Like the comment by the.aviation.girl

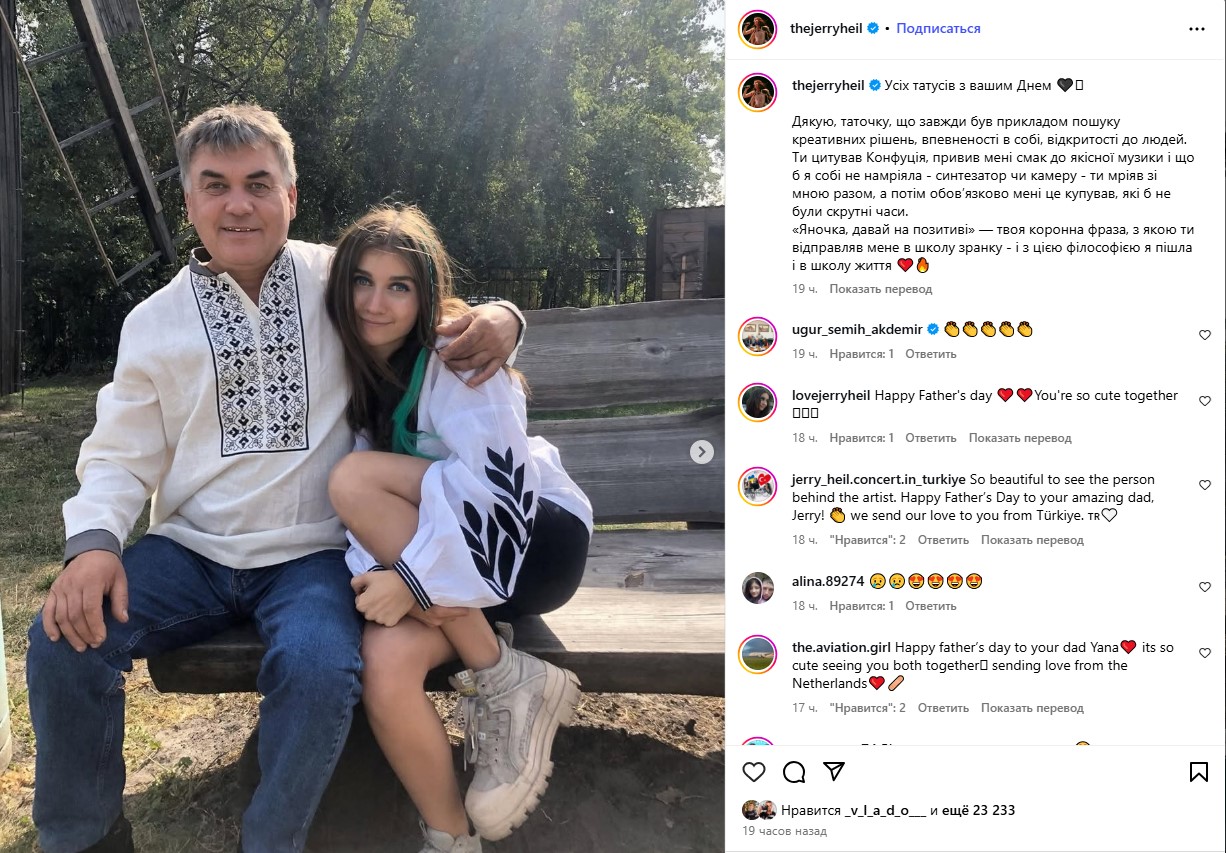[x=1205, y=653]
